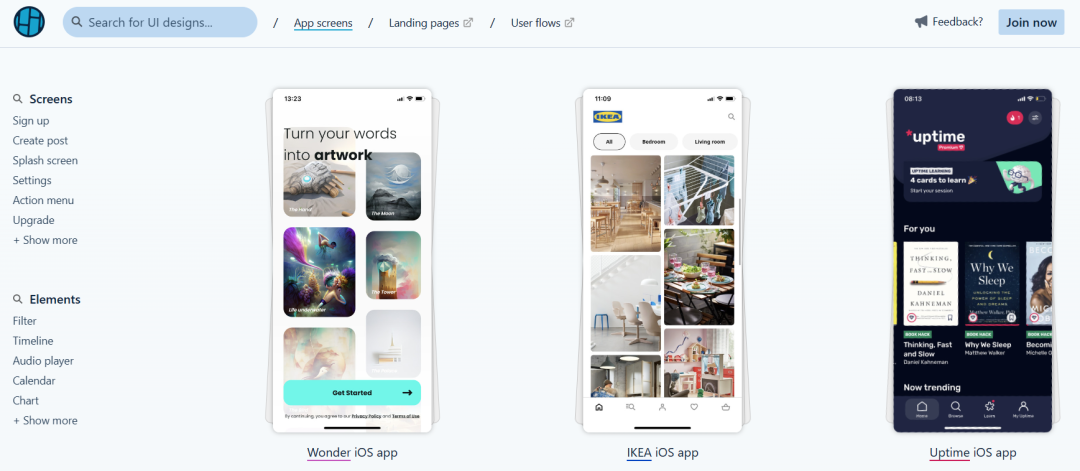Screen dimensions: 1080x471
Task: Select the Living room filter chip
Action: 710,142
